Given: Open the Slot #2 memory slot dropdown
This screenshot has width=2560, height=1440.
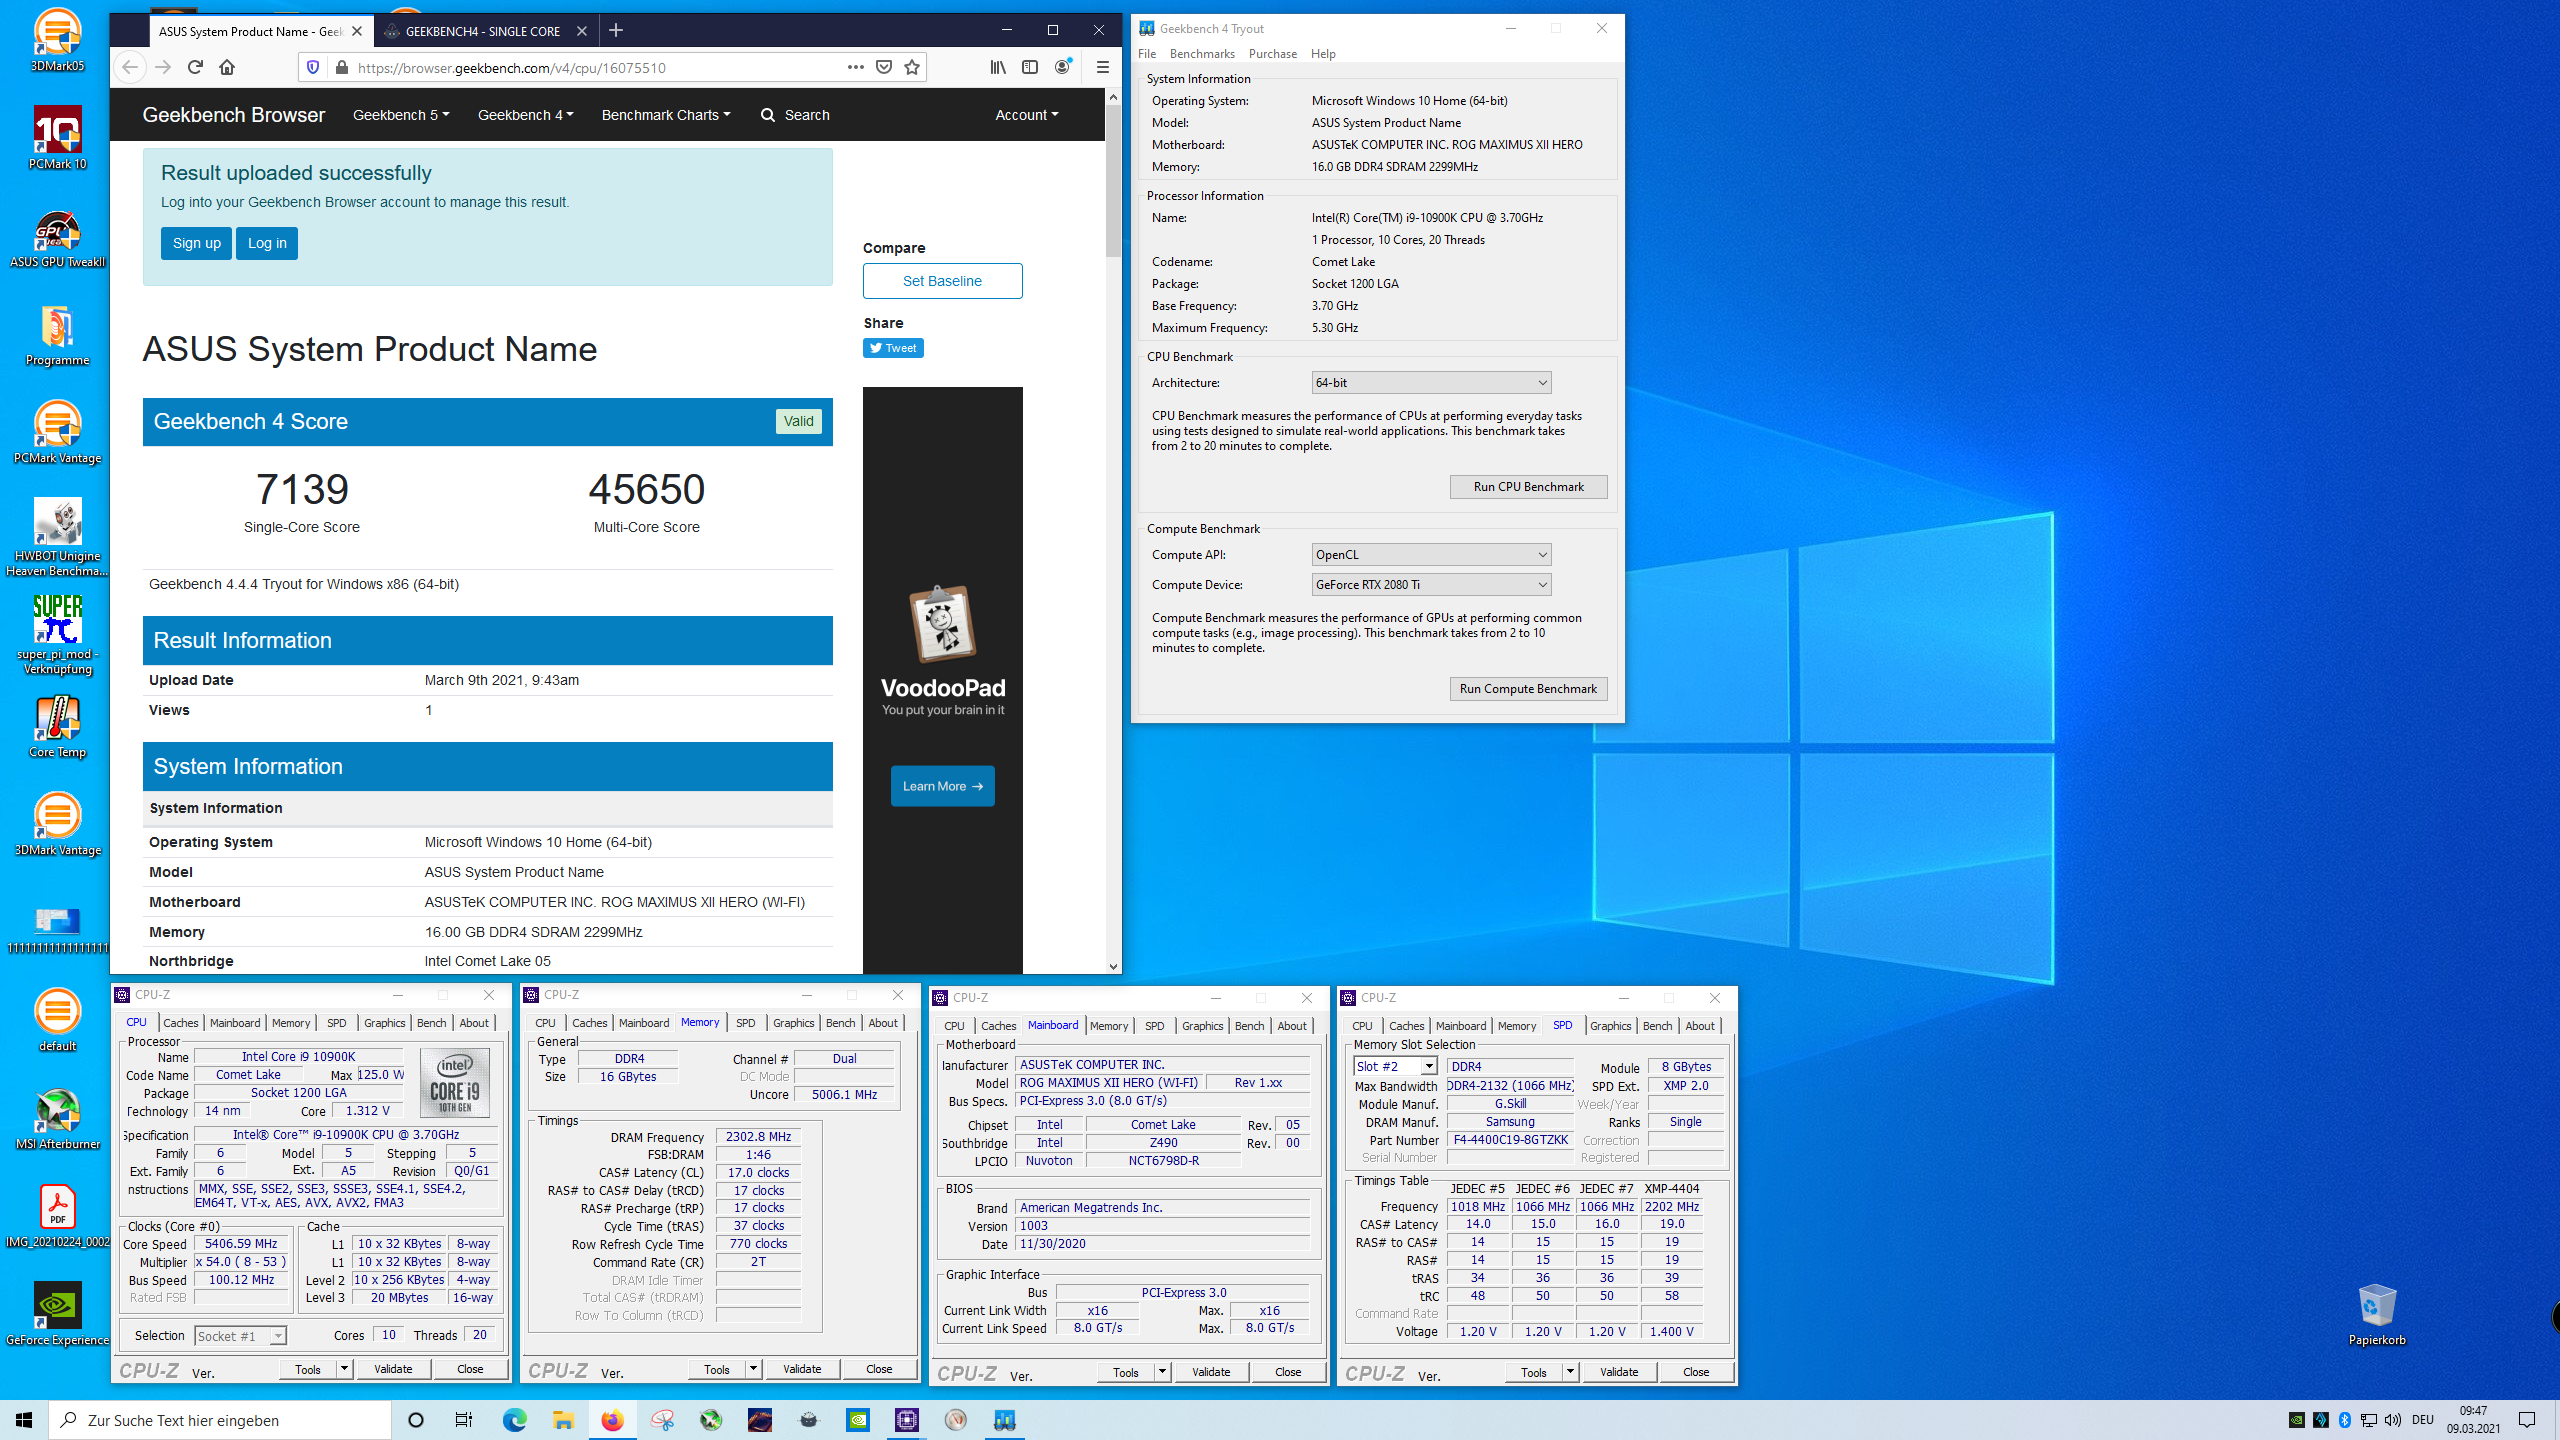Looking at the screenshot, I should [x=1395, y=1067].
